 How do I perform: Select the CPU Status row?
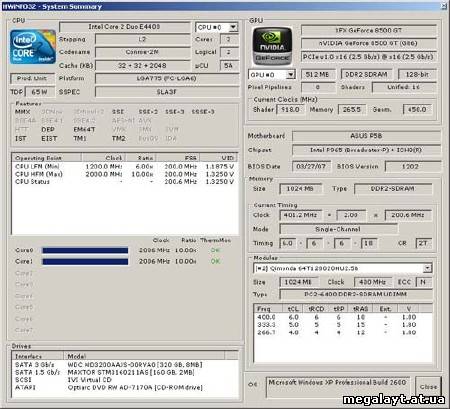click(125, 182)
